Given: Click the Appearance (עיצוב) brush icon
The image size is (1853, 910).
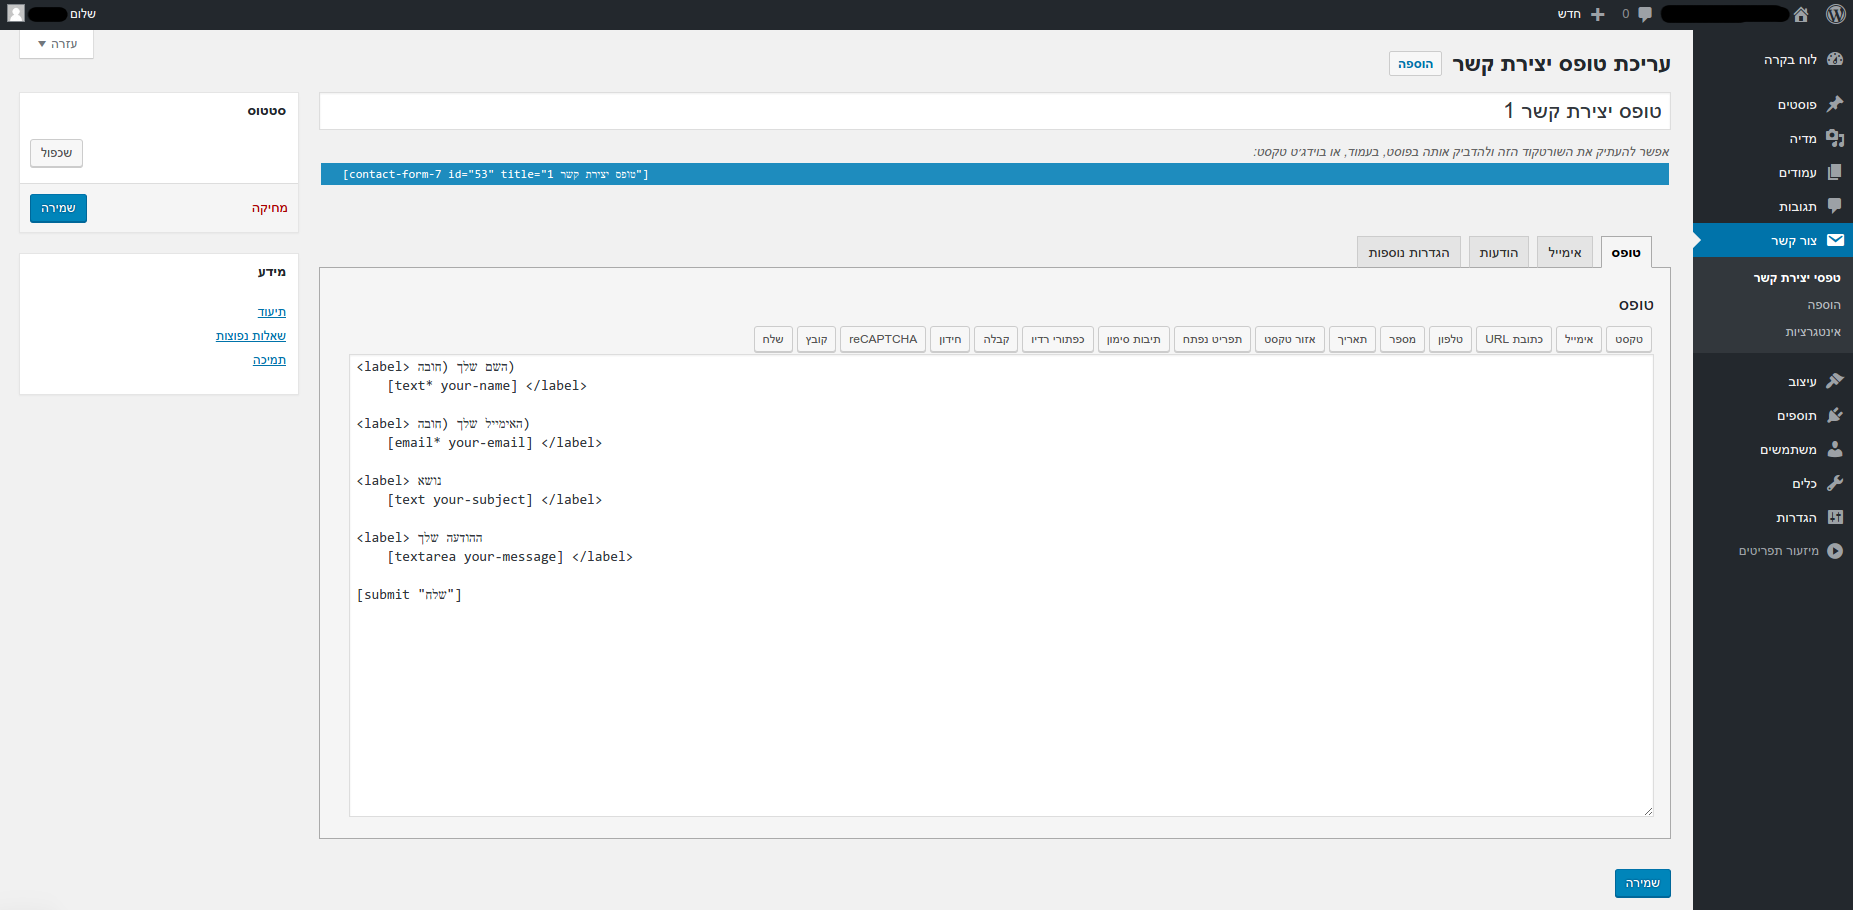Looking at the screenshot, I should tap(1834, 381).
